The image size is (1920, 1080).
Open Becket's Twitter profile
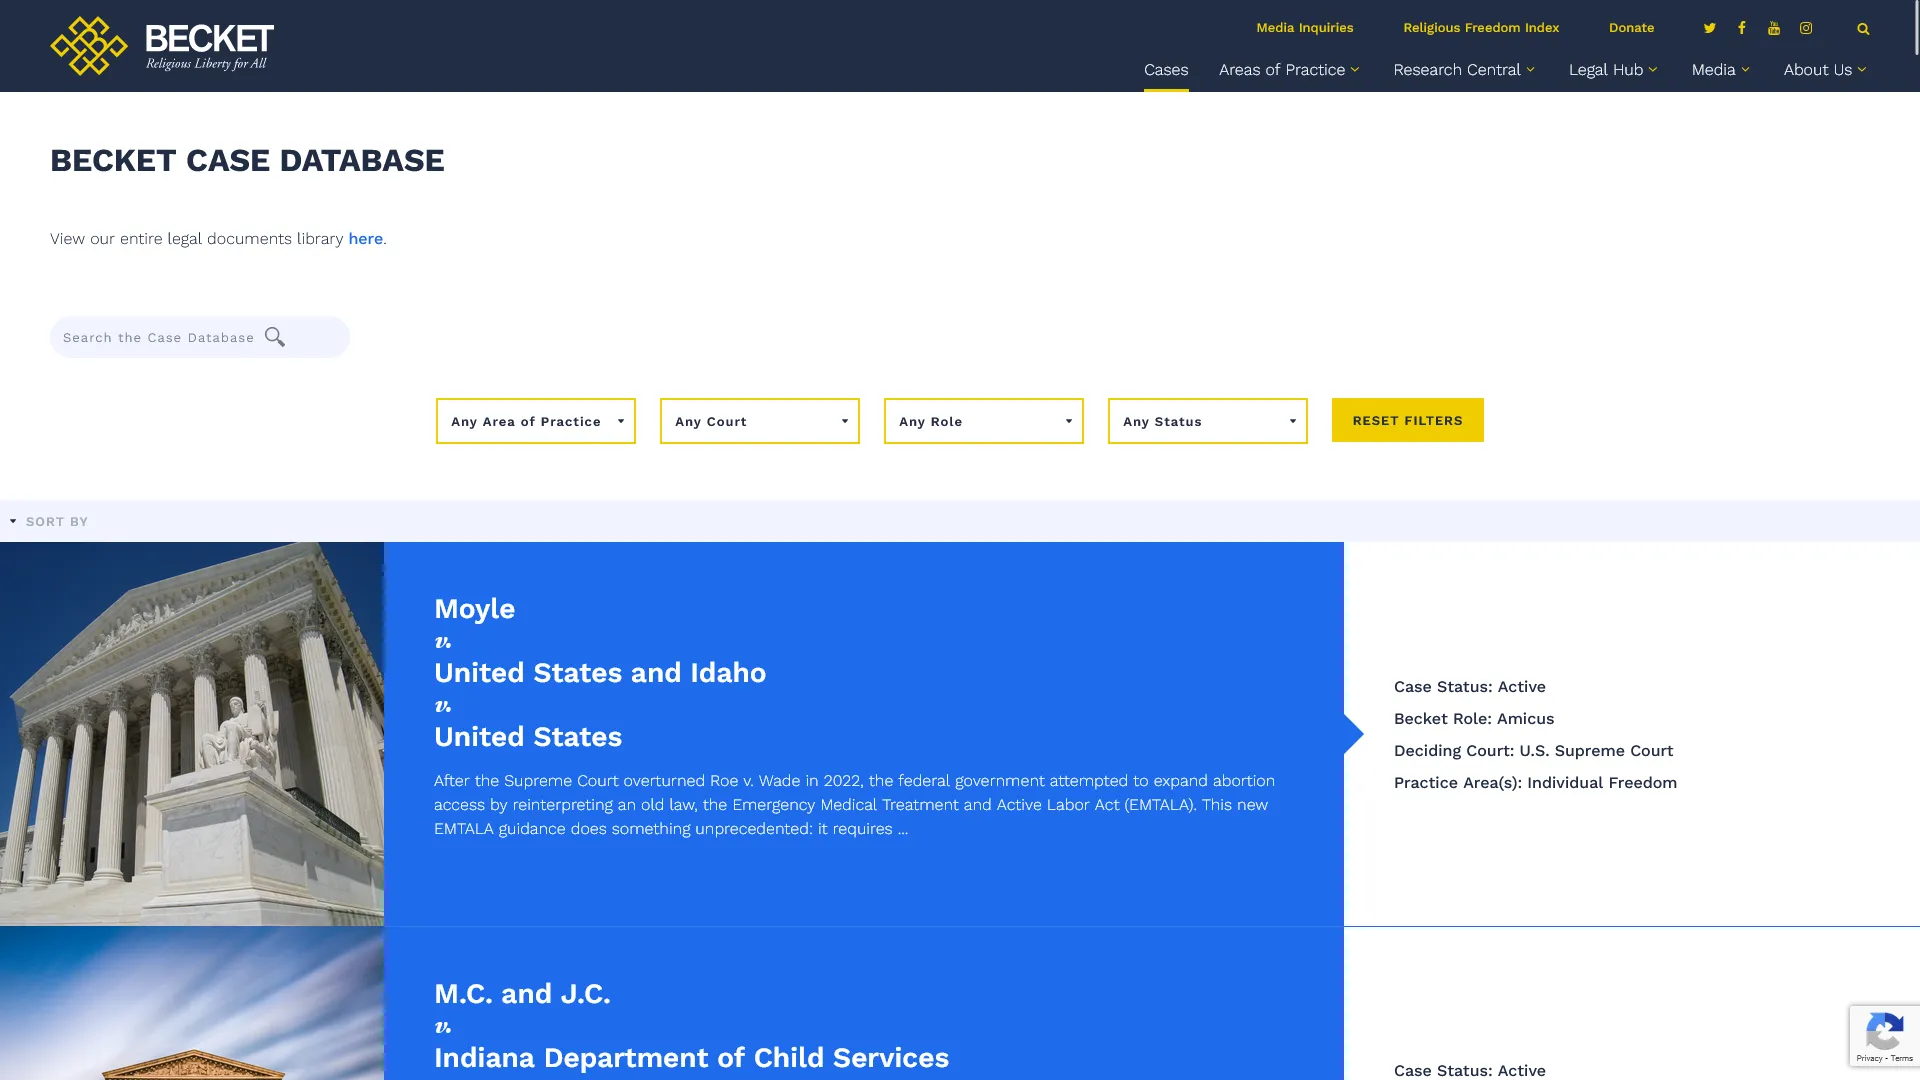point(1710,28)
